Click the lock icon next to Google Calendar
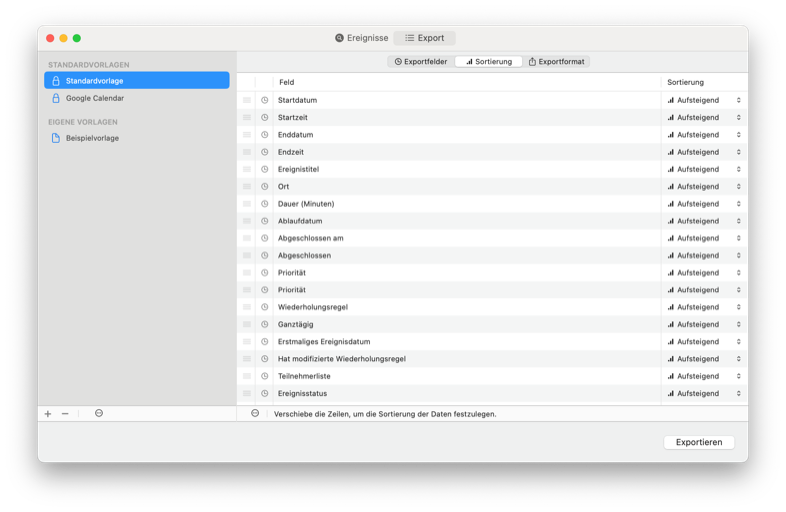This screenshot has height=512, width=786. 56,98
